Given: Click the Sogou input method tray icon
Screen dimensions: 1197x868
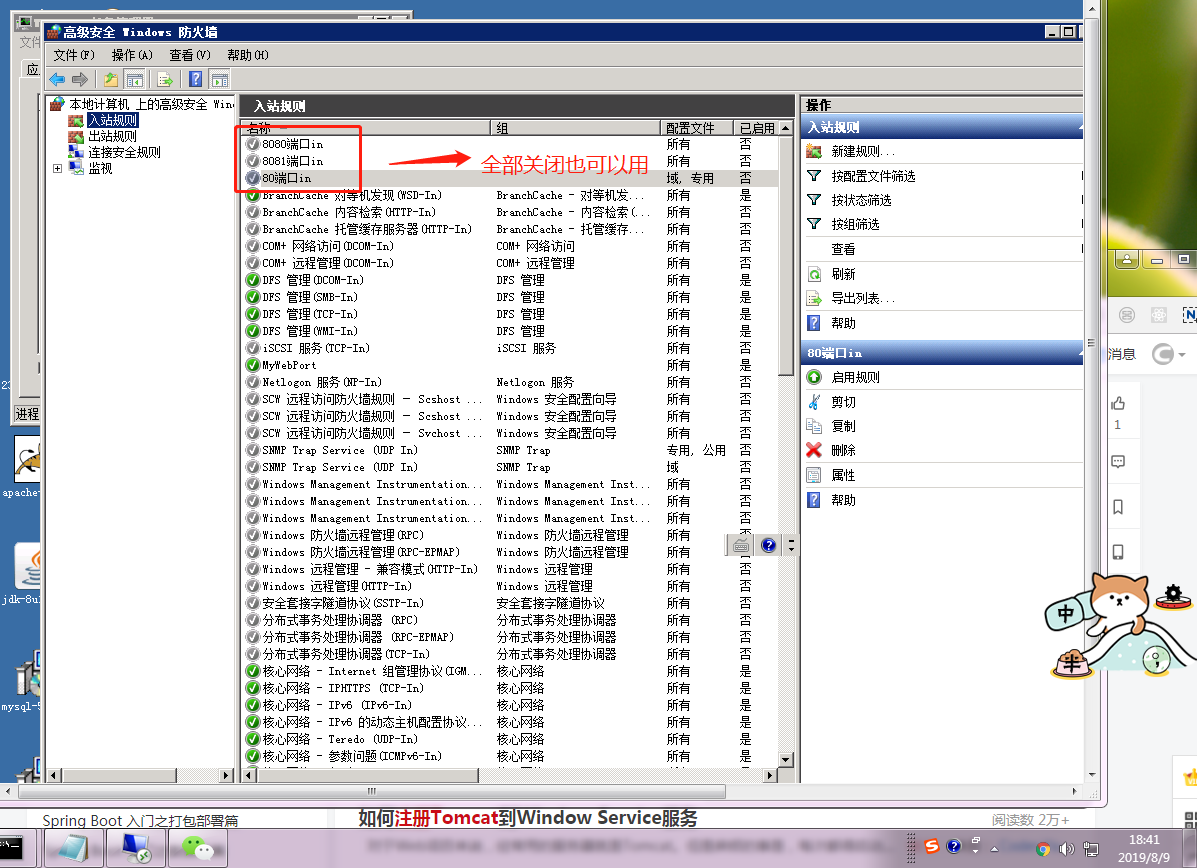Looking at the screenshot, I should point(932,847).
